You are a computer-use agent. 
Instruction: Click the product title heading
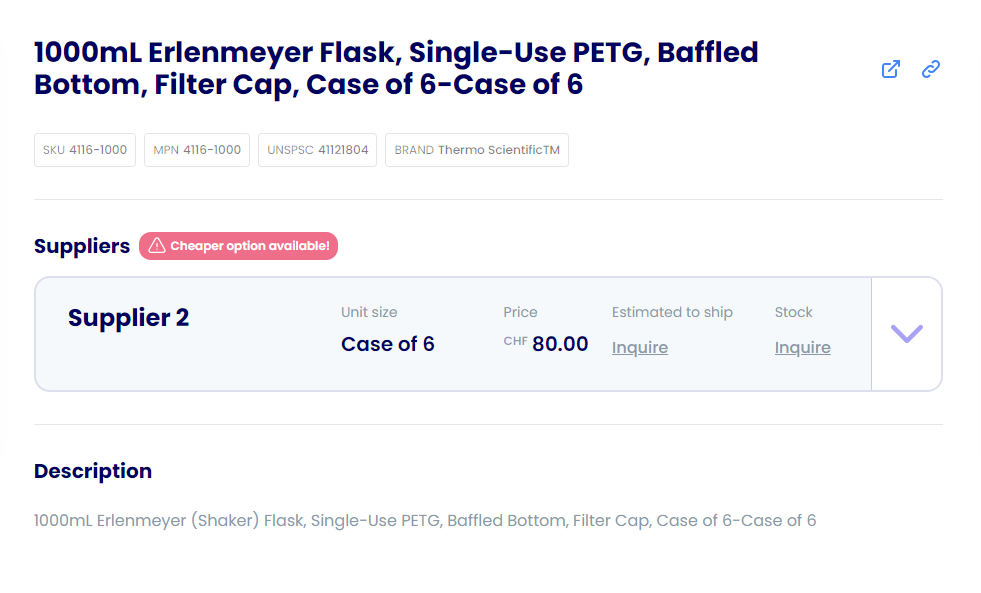pyautogui.click(x=396, y=68)
